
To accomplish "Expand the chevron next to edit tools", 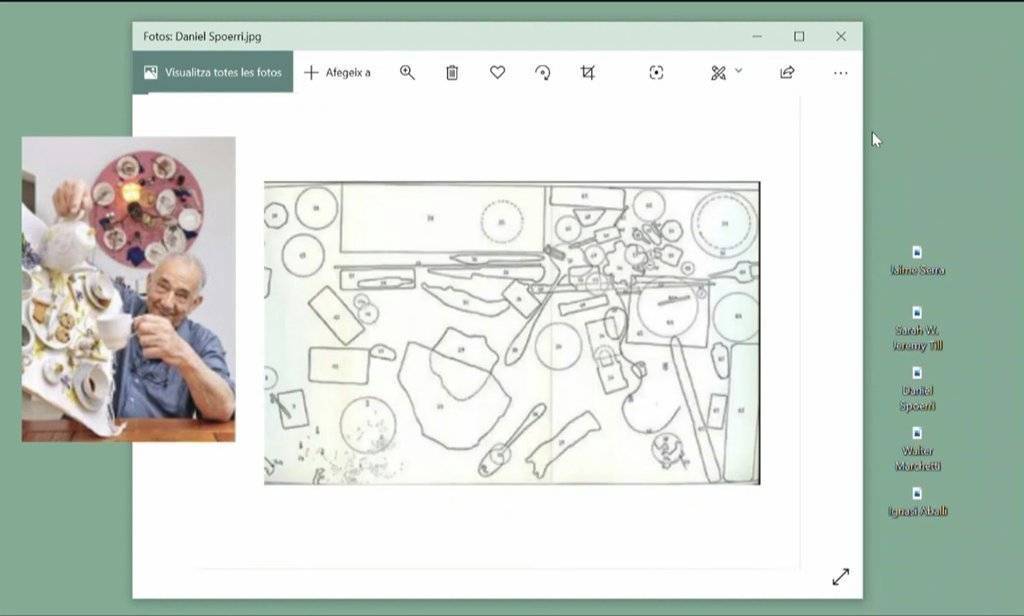I will (x=739, y=71).
